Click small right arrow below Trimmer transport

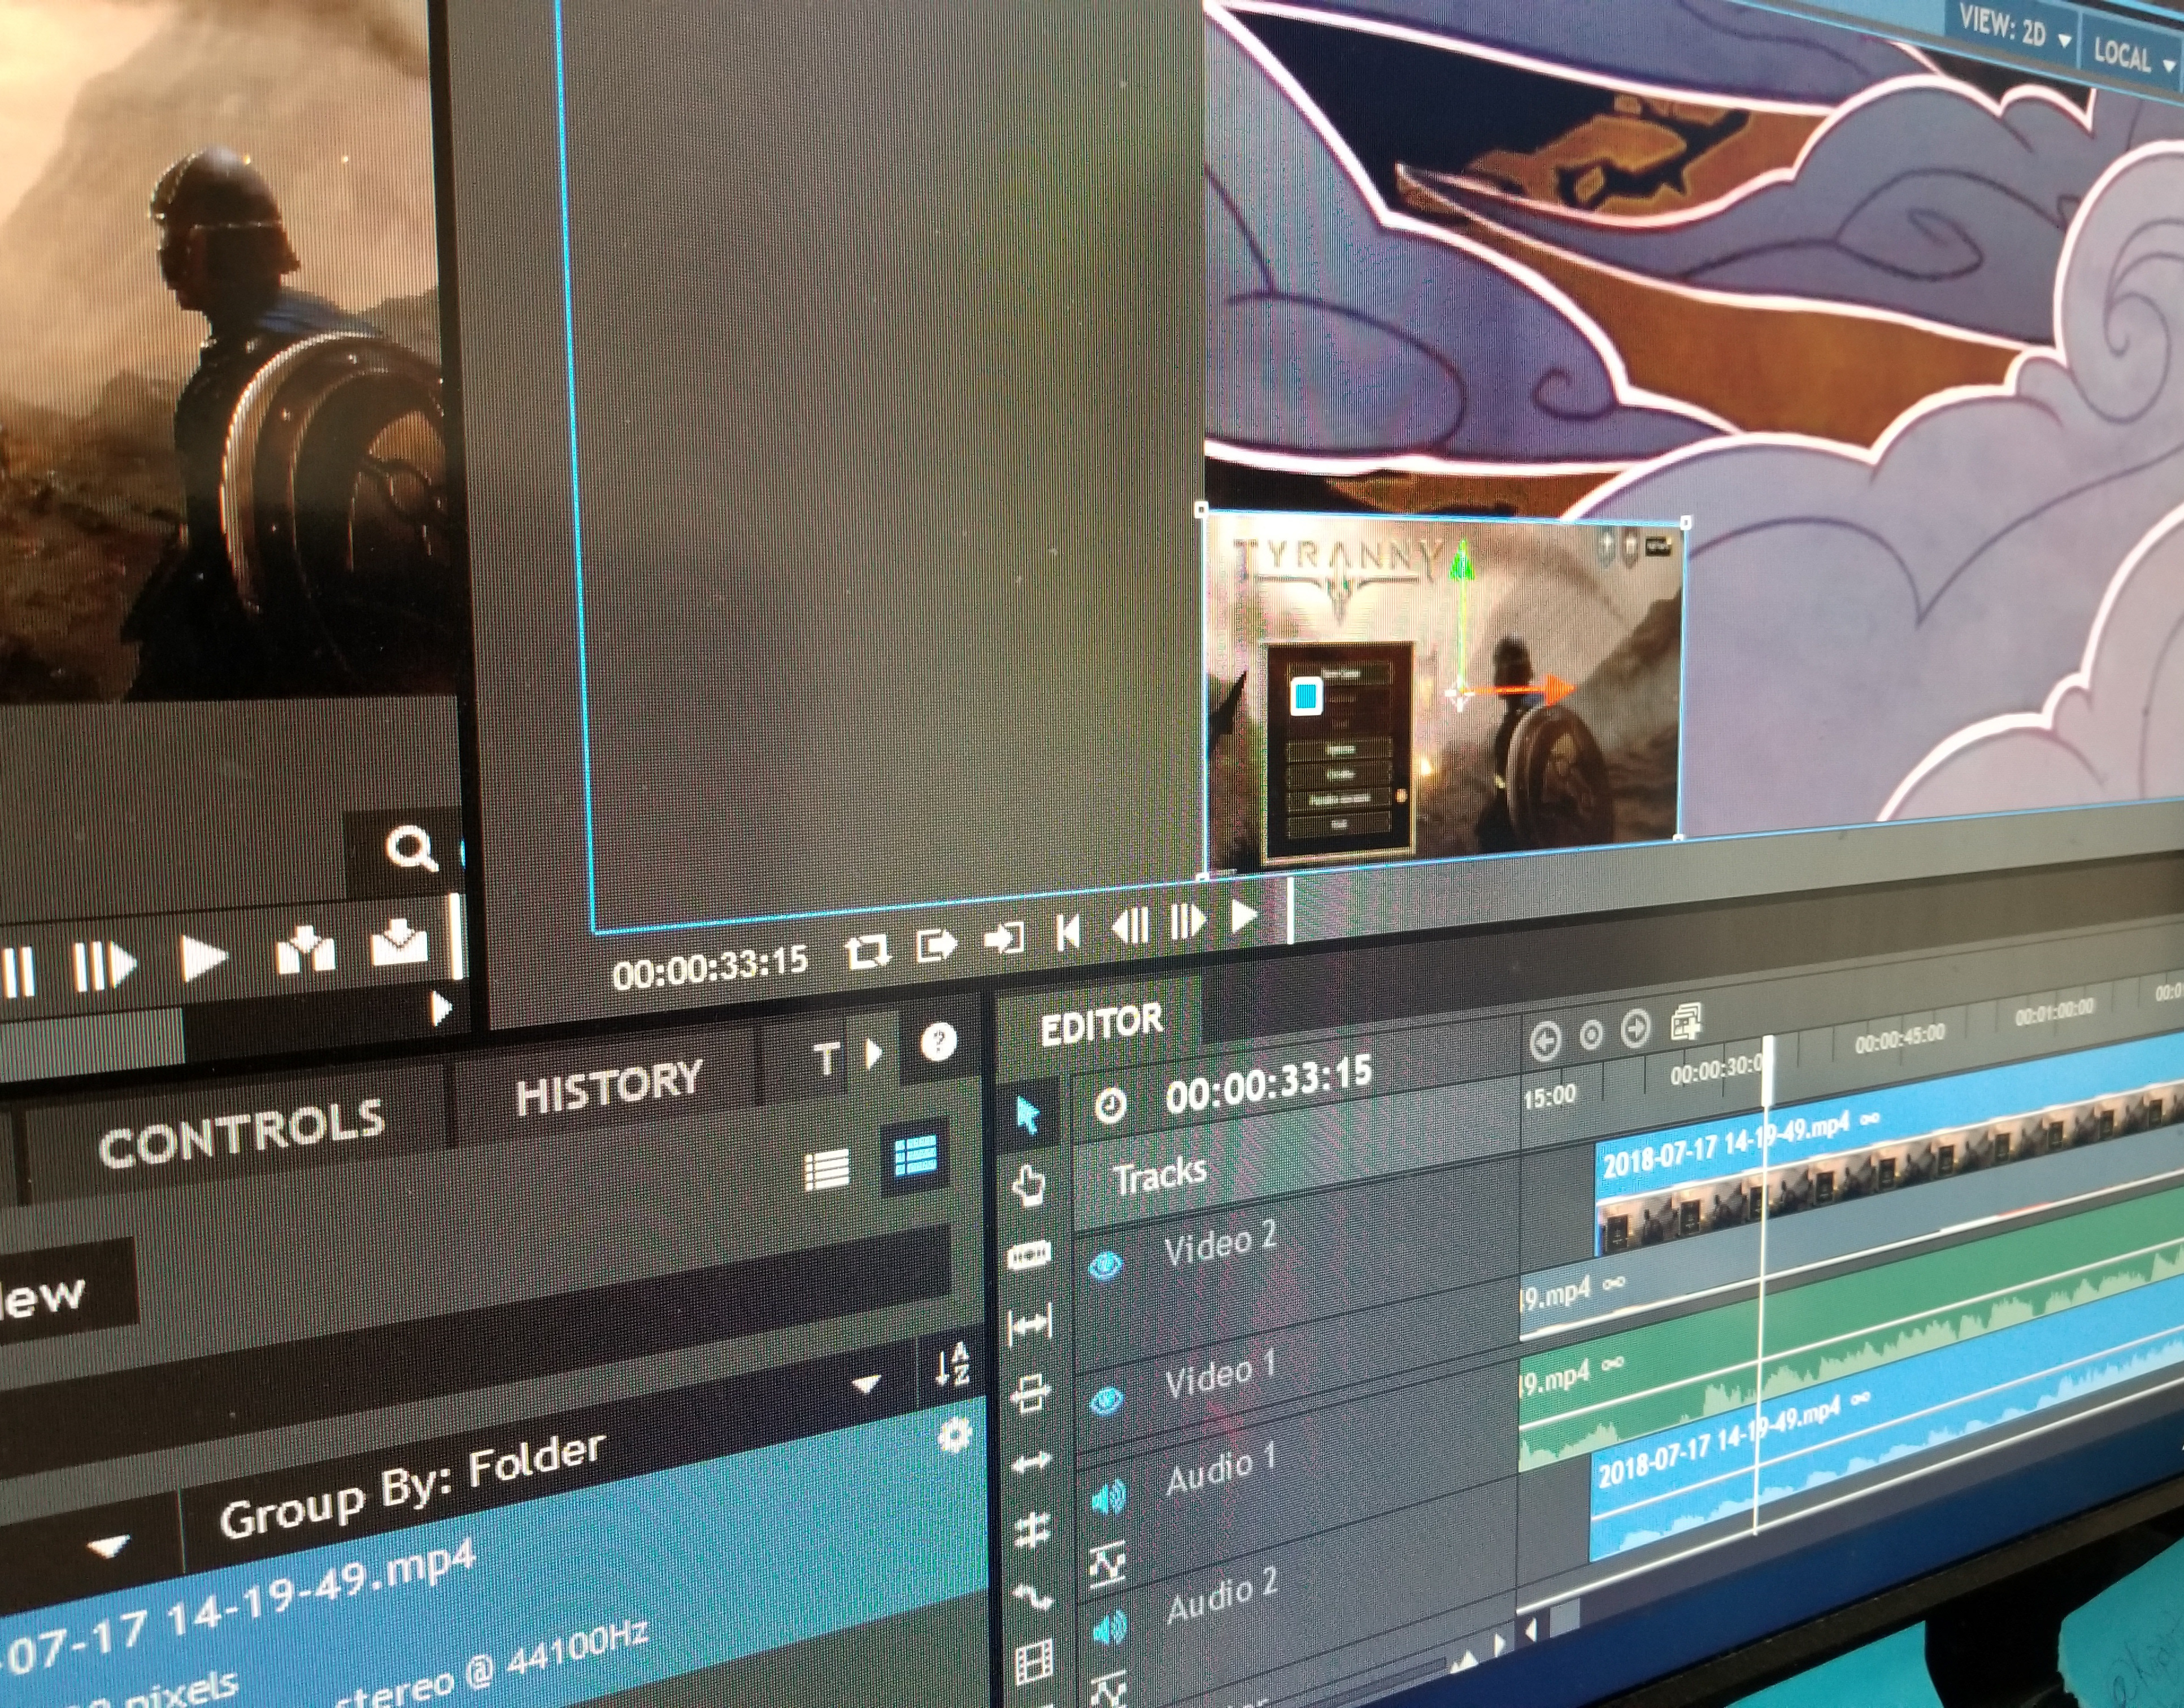click(x=441, y=1009)
